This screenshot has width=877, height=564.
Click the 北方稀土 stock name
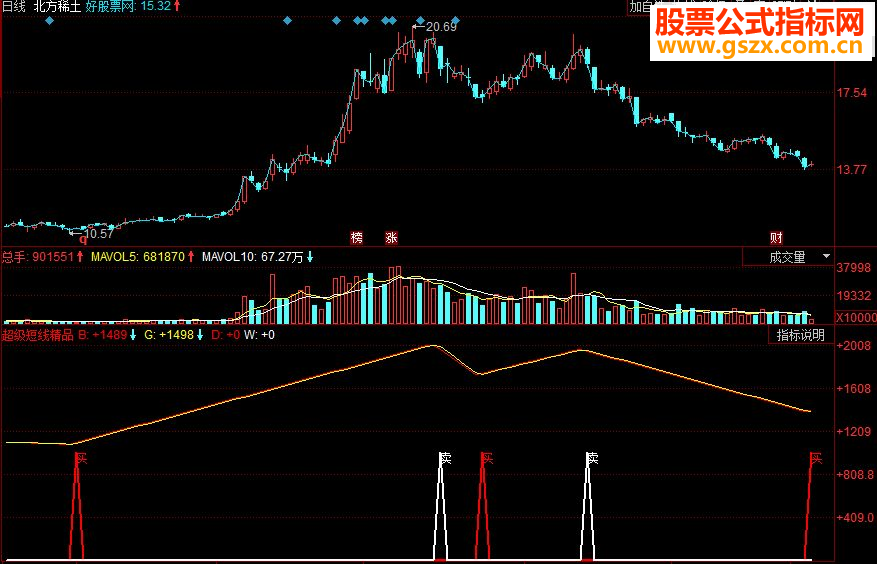pos(57,7)
